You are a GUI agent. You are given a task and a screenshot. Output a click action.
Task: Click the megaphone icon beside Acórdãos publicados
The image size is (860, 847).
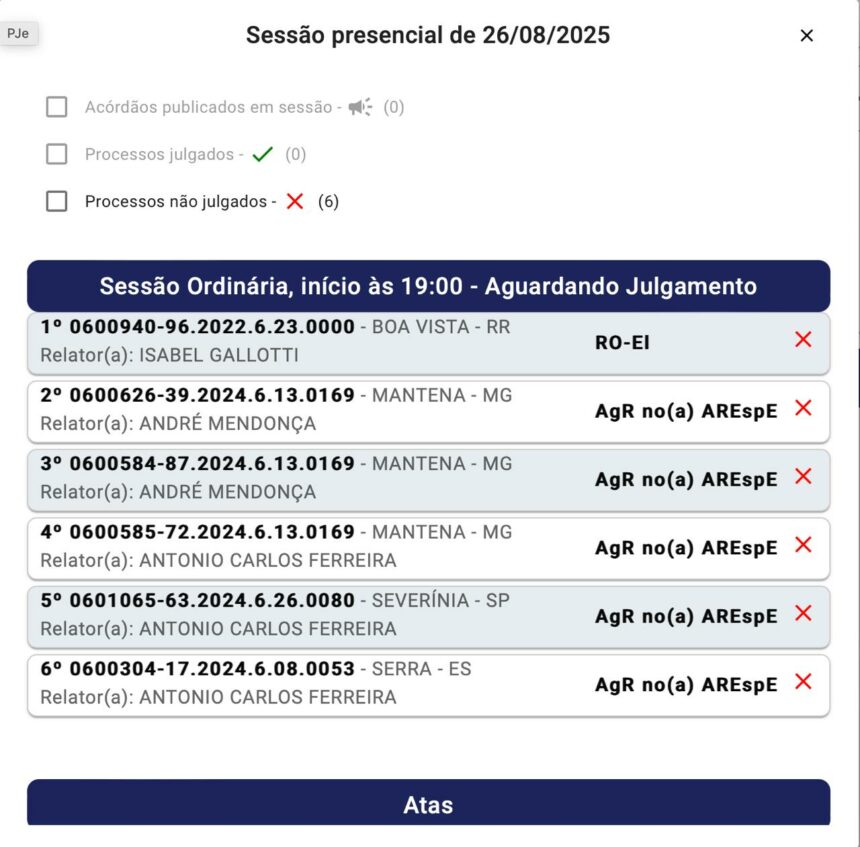pos(360,106)
